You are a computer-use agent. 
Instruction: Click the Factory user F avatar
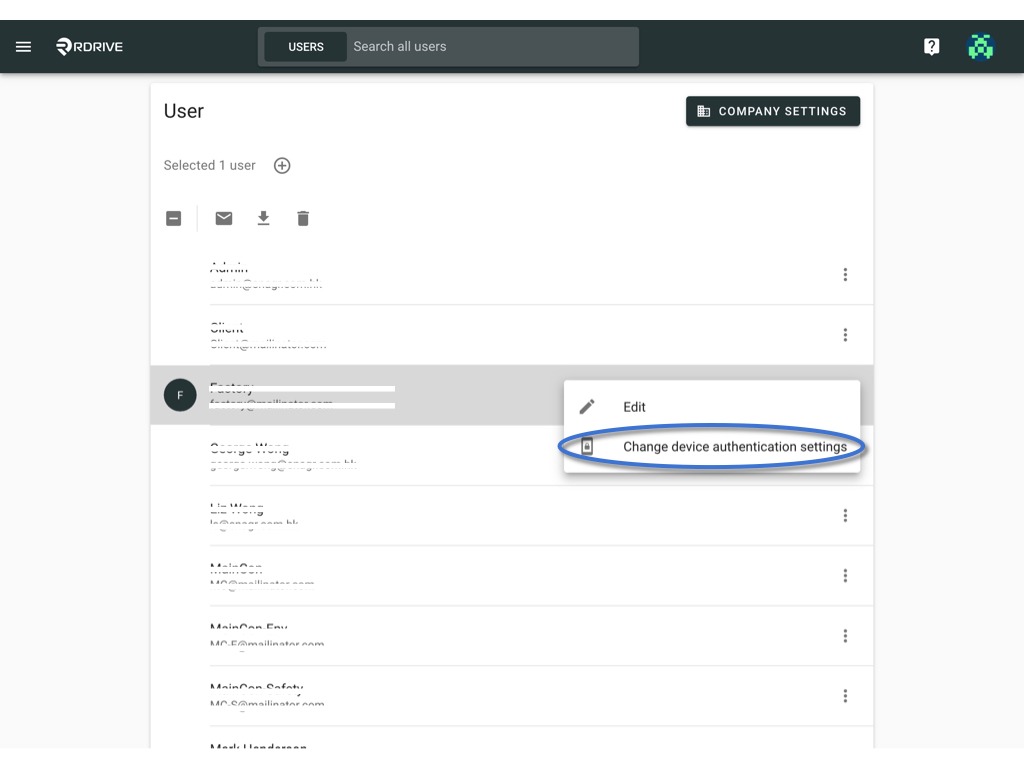(x=180, y=395)
